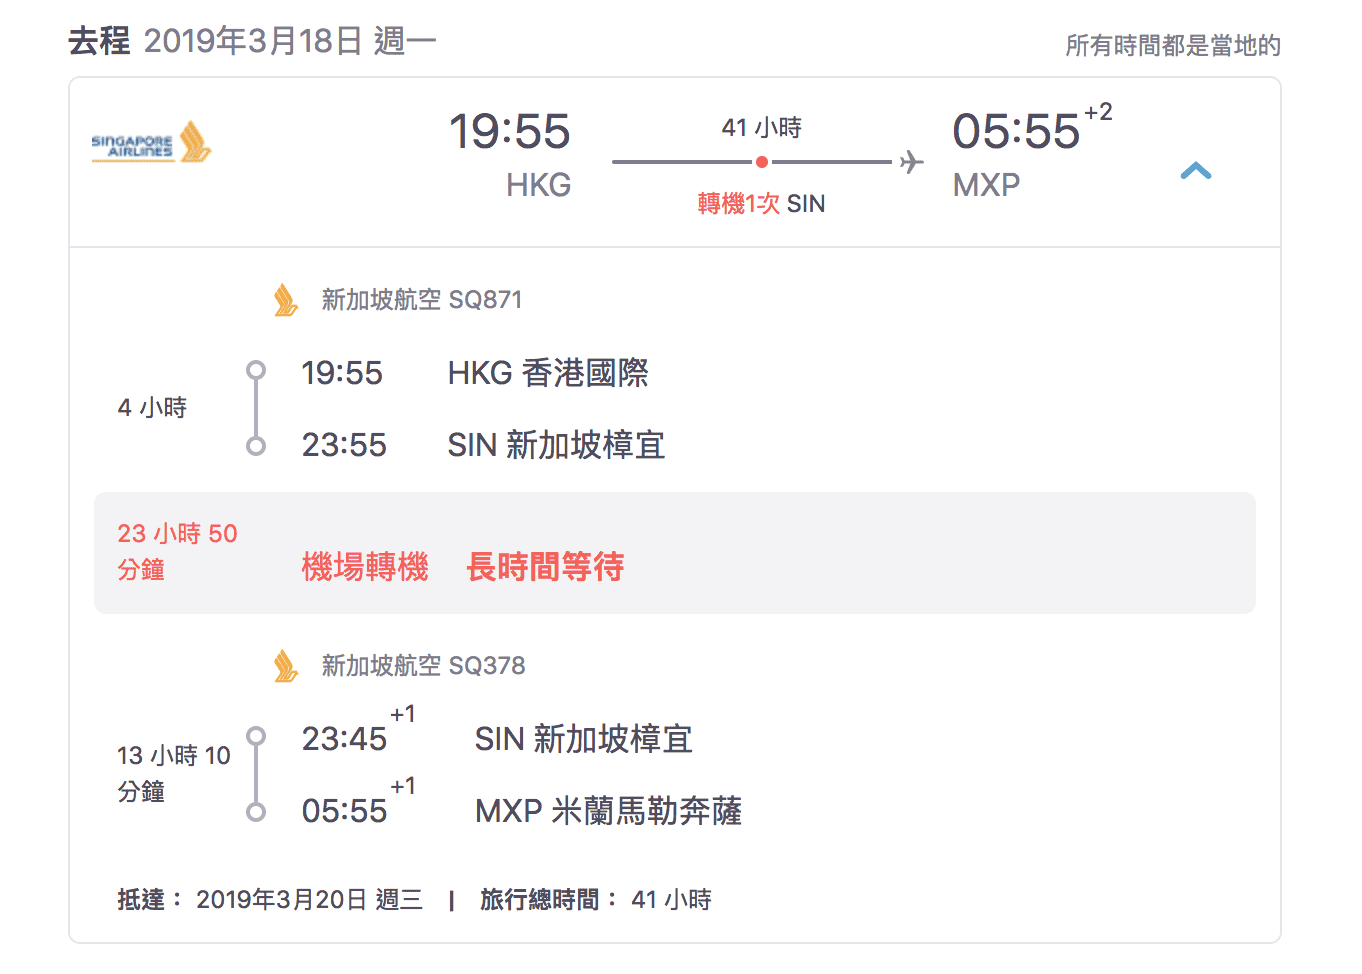Open the 轉機1次 SIN stopover info
The image size is (1362, 974).
click(x=762, y=203)
